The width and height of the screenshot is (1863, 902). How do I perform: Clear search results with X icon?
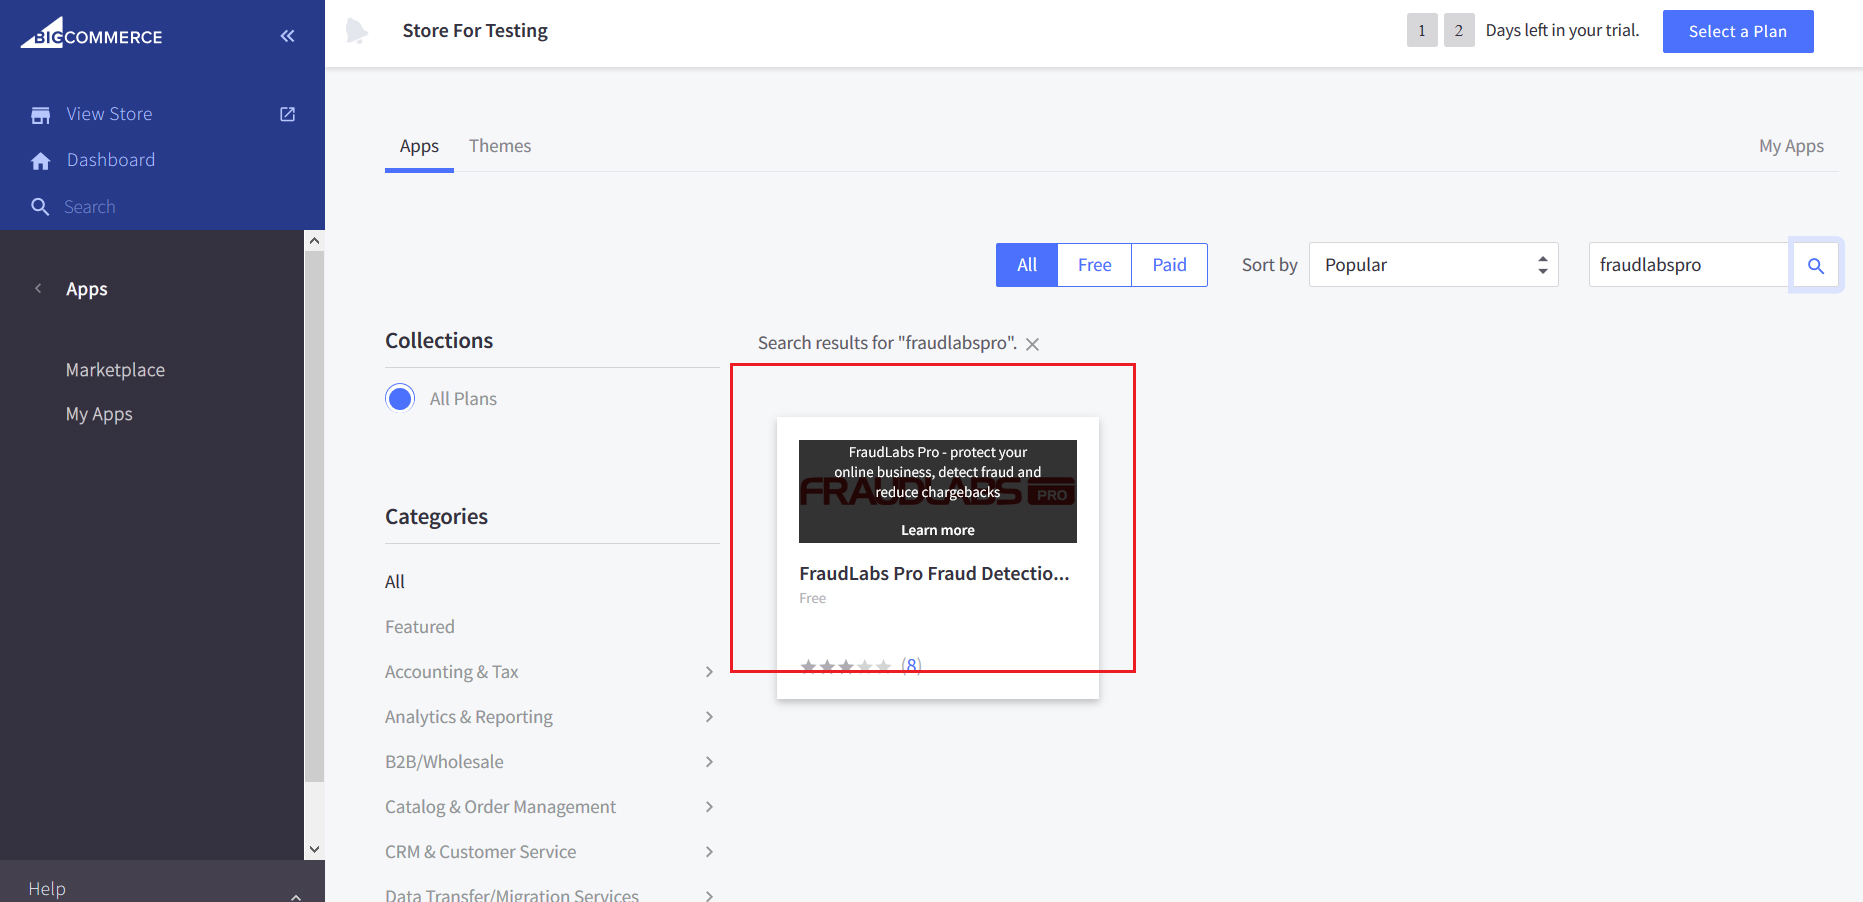pos(1032,344)
